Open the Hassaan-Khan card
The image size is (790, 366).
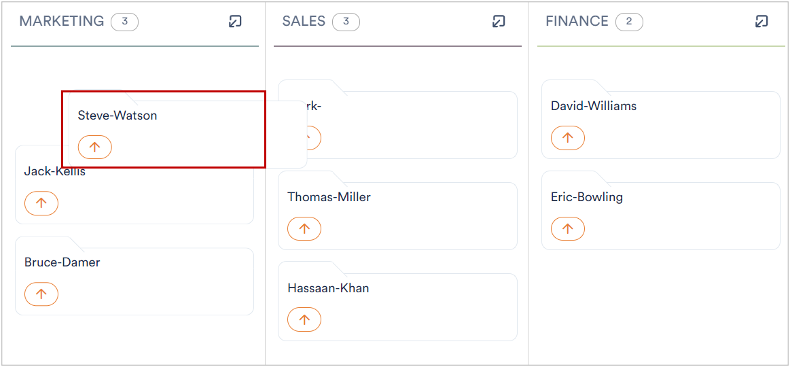(x=398, y=301)
